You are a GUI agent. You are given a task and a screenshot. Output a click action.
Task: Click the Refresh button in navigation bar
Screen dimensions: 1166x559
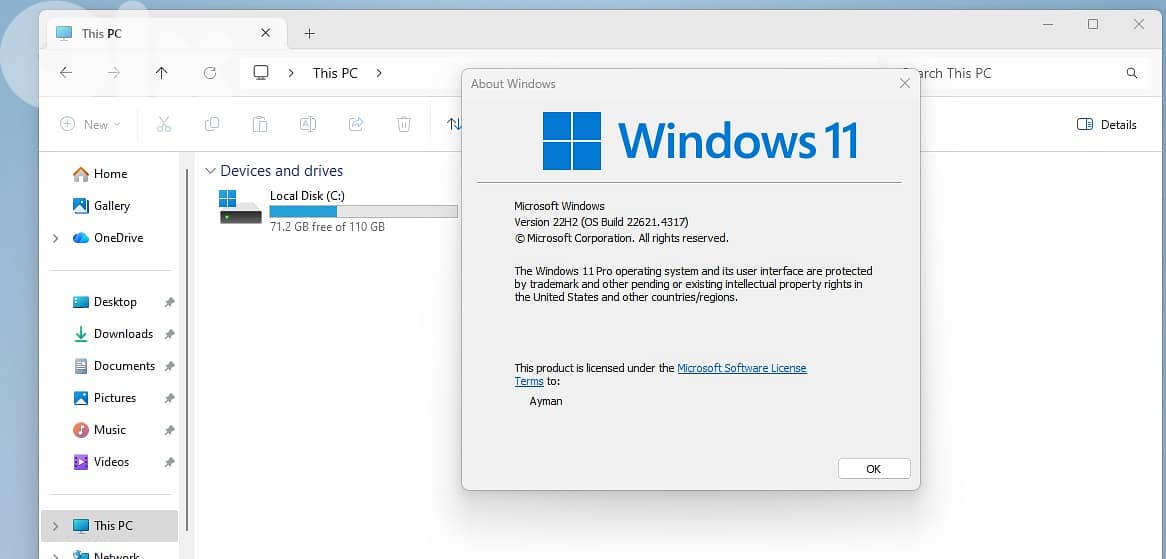pyautogui.click(x=210, y=73)
